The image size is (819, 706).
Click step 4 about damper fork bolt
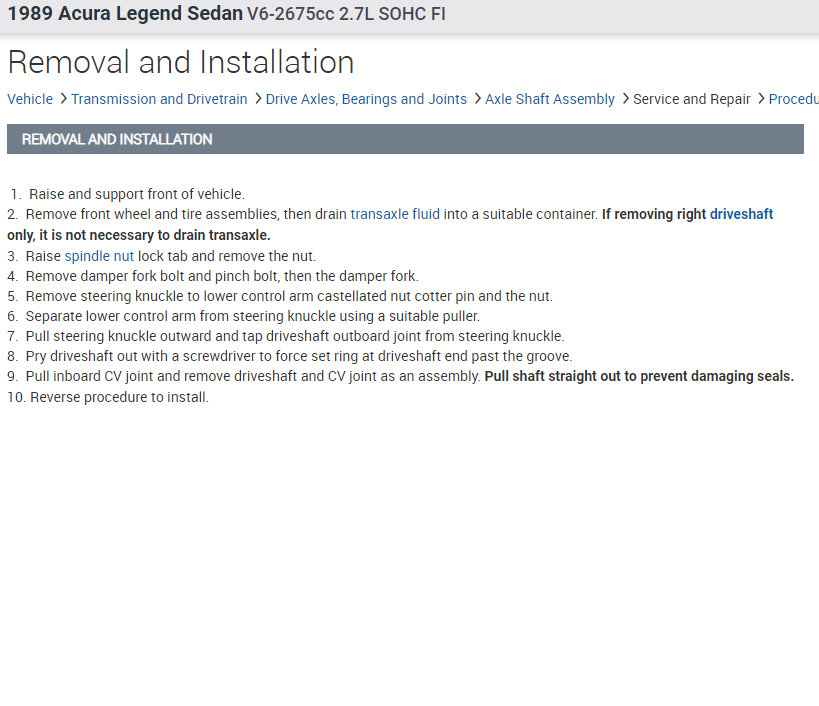pos(213,276)
